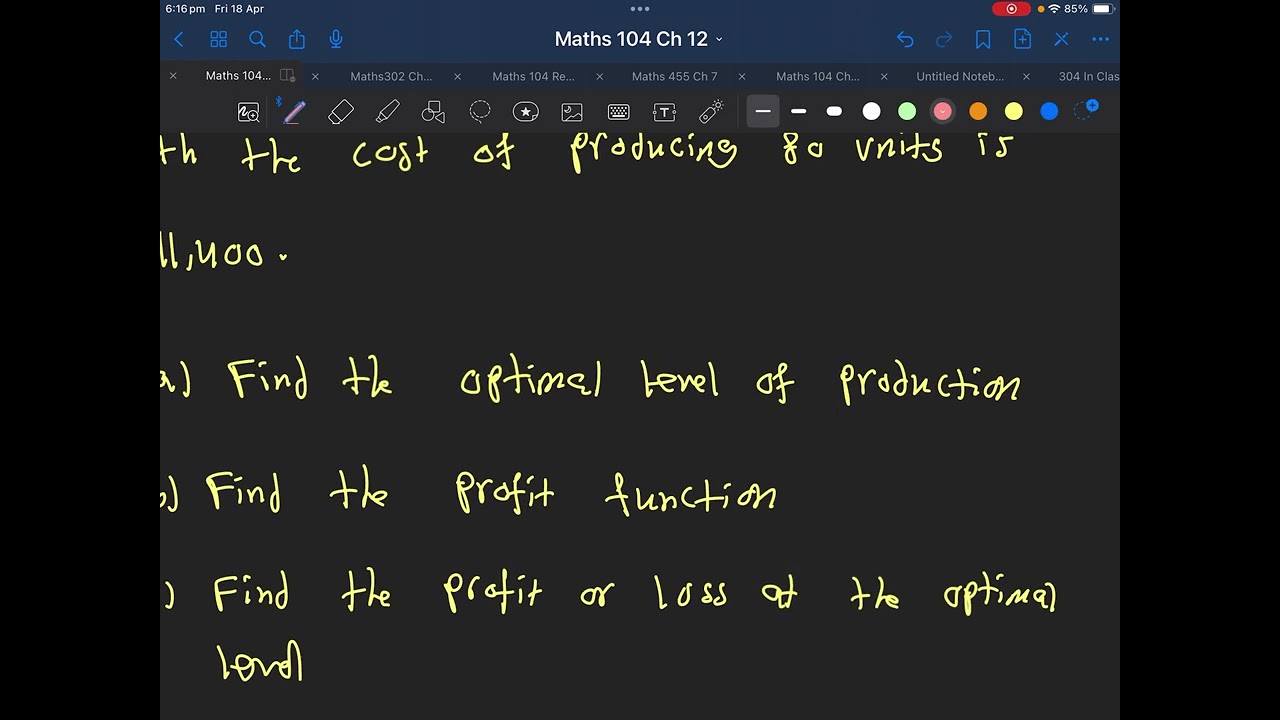Select the Eraser tool
This screenshot has height=720, width=1280.
(x=341, y=112)
